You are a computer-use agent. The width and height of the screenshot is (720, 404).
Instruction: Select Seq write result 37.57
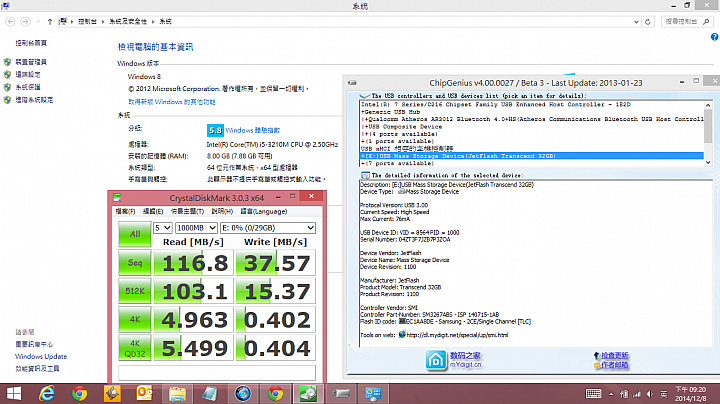coord(276,263)
